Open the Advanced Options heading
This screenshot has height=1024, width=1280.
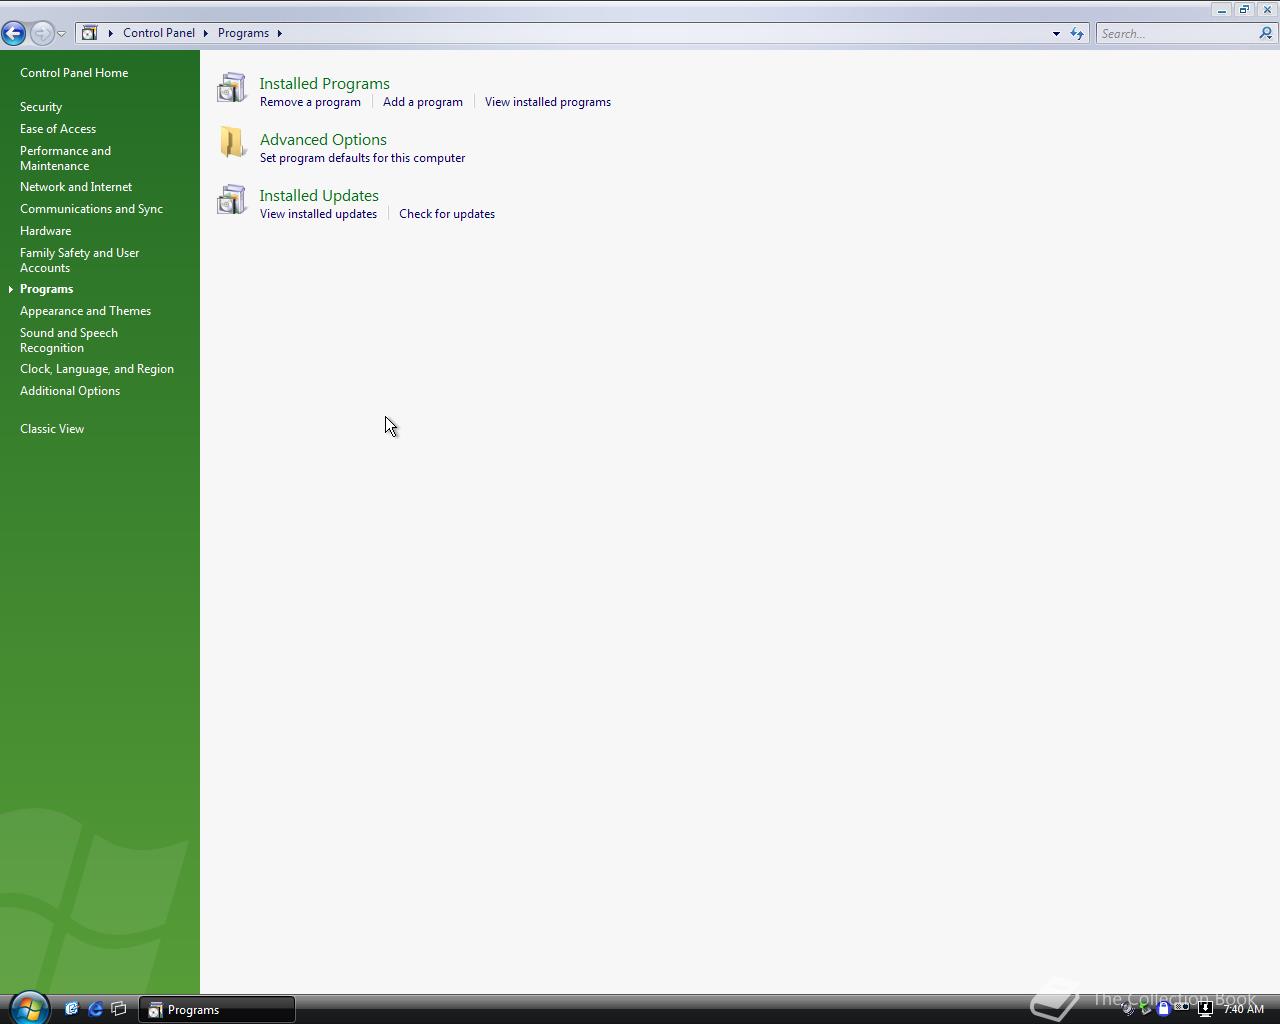point(323,140)
